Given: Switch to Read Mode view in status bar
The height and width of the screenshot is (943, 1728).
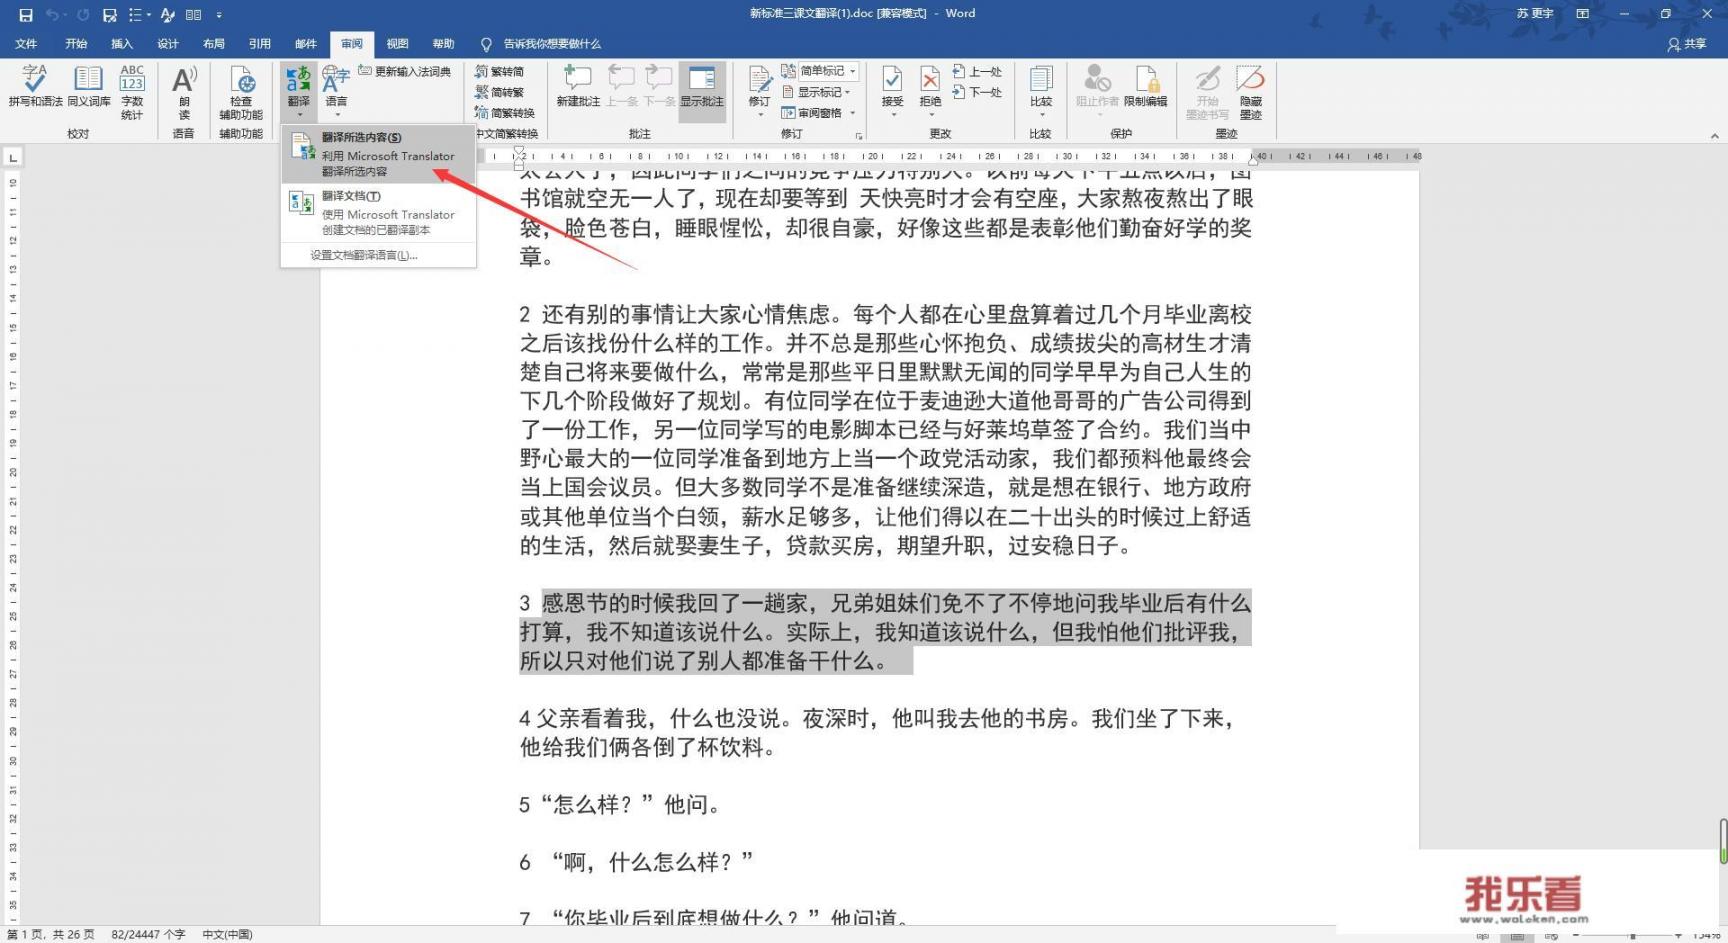Looking at the screenshot, I should pyautogui.click(x=1483, y=936).
